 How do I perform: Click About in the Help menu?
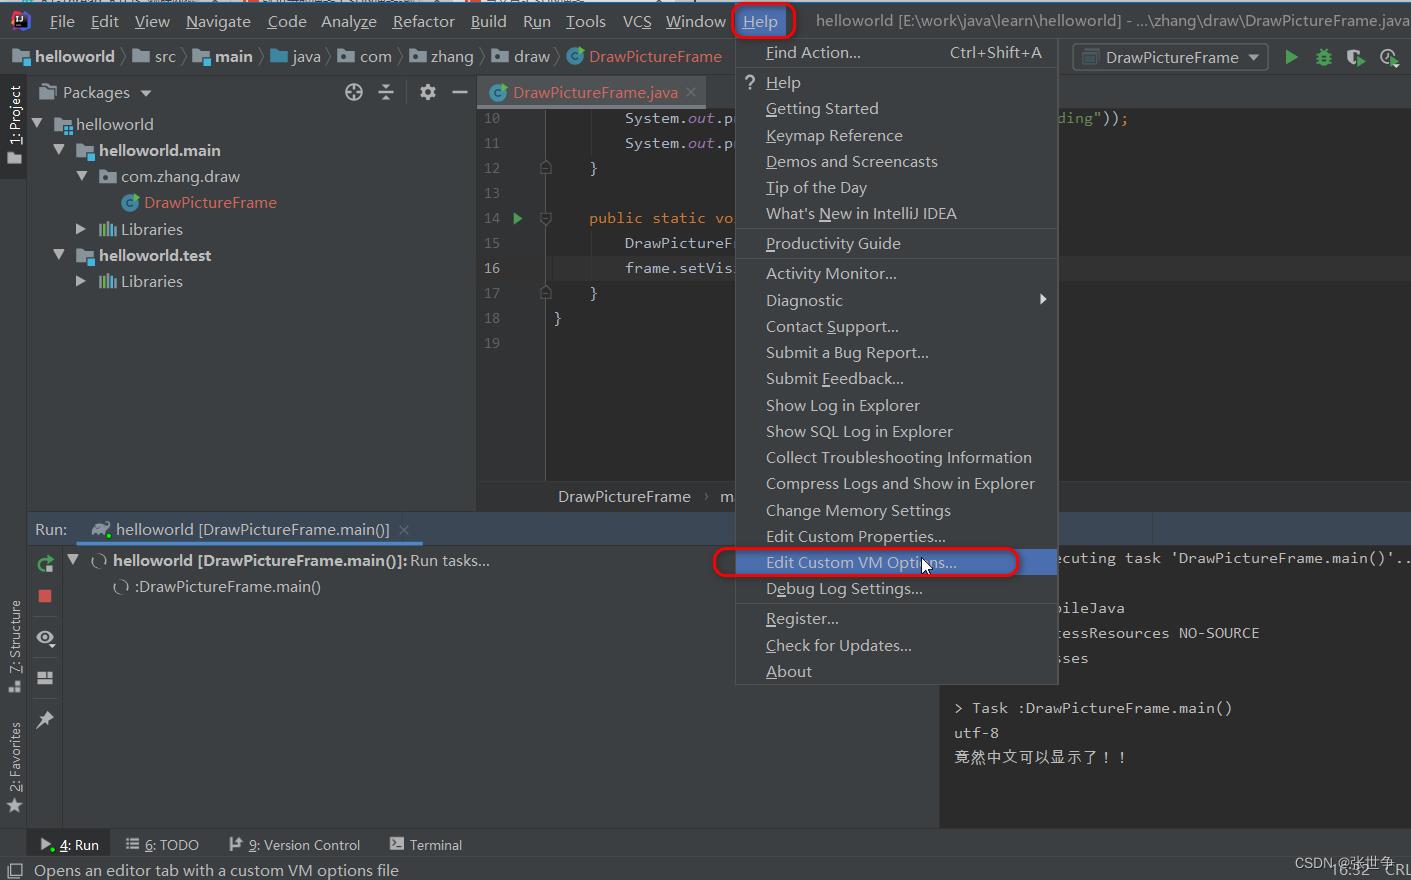pos(897,671)
